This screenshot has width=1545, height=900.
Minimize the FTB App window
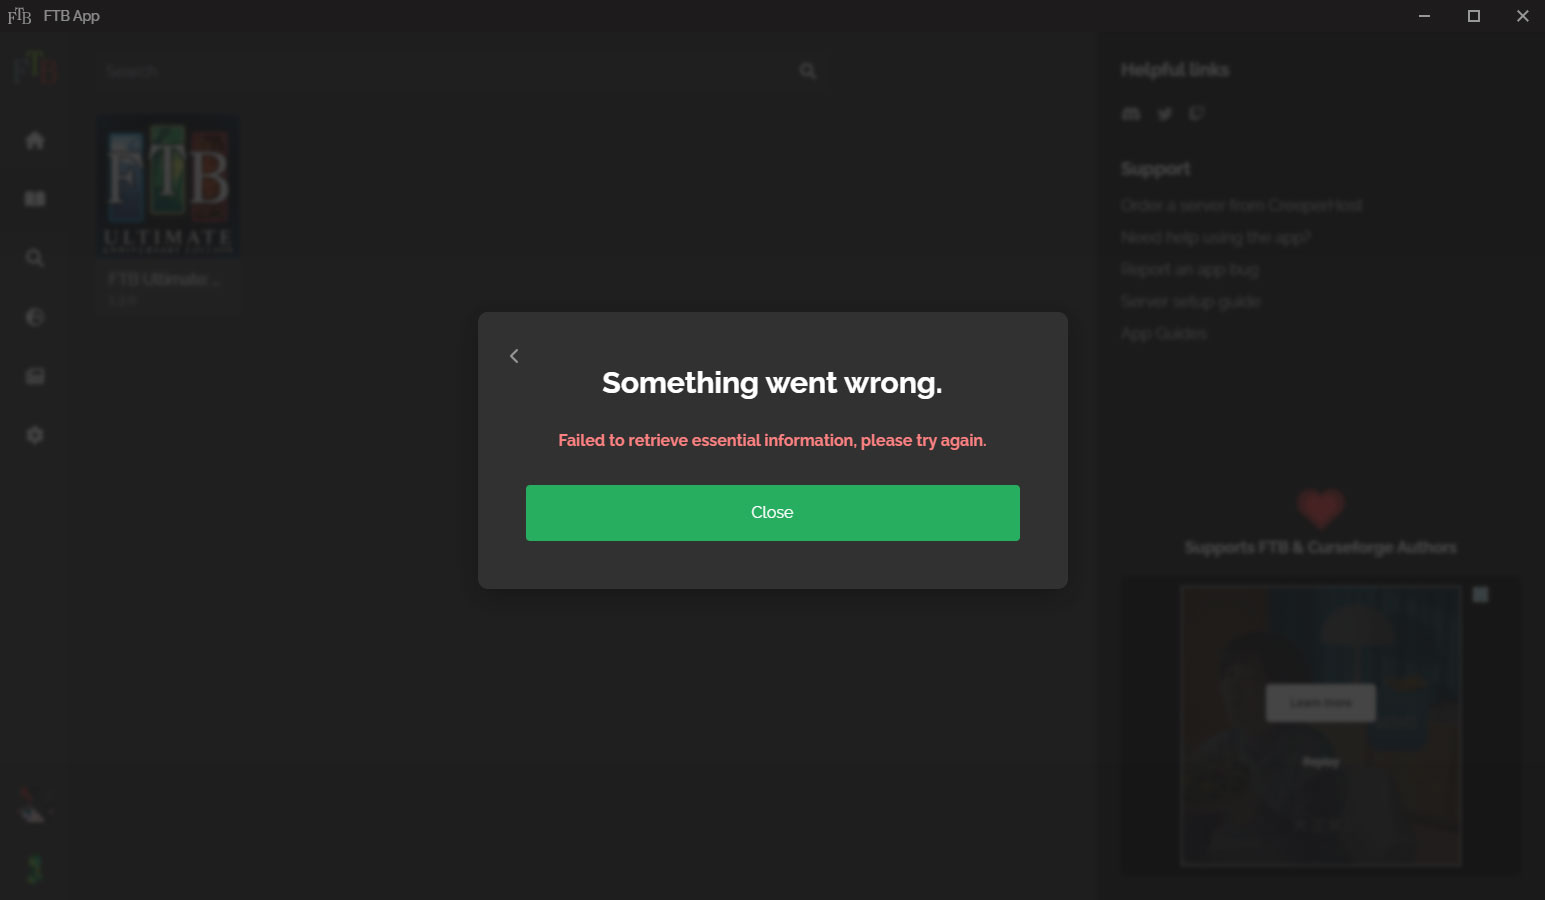tap(1424, 16)
